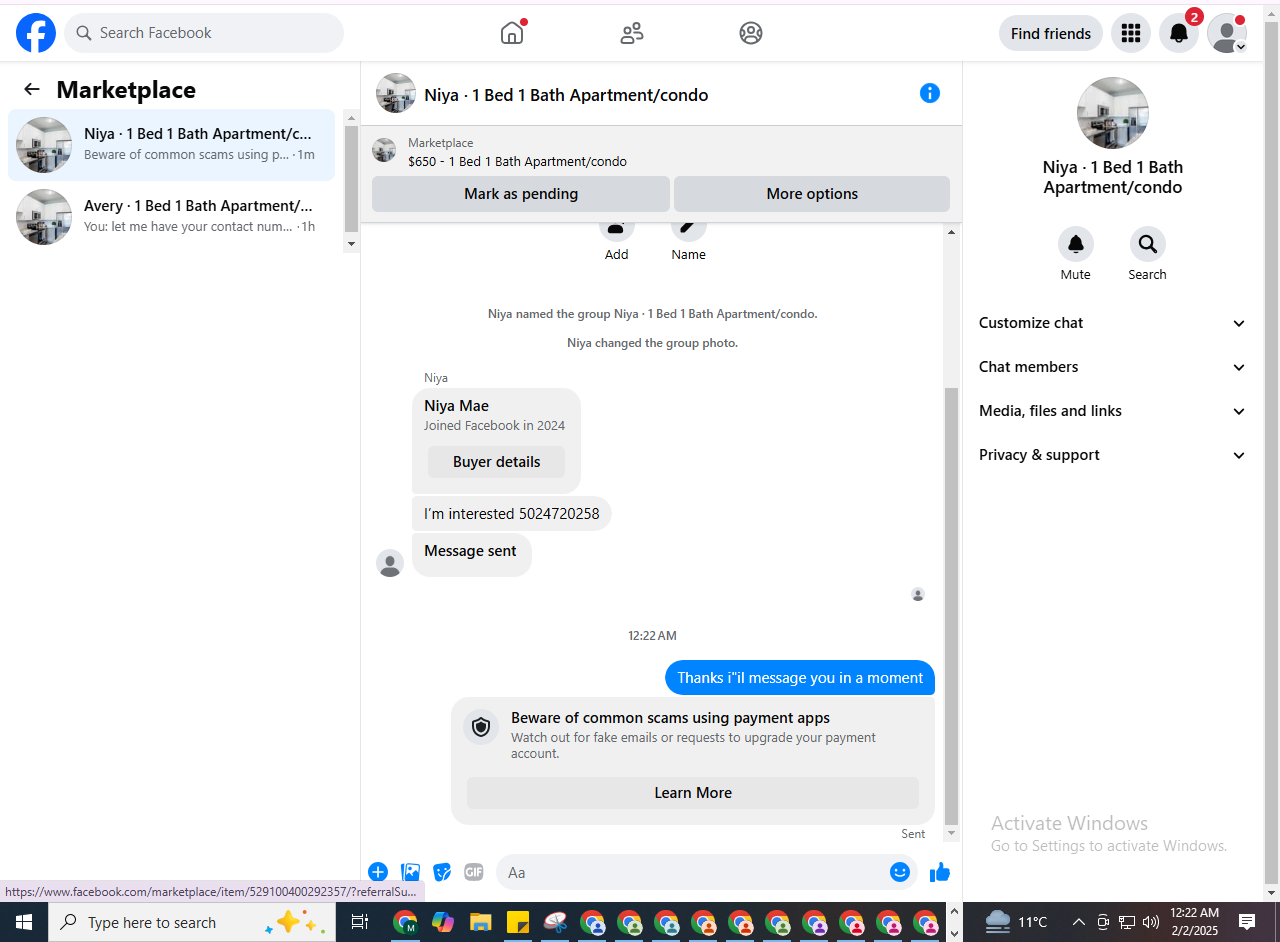Click the Windows taskbar search box

[190, 922]
